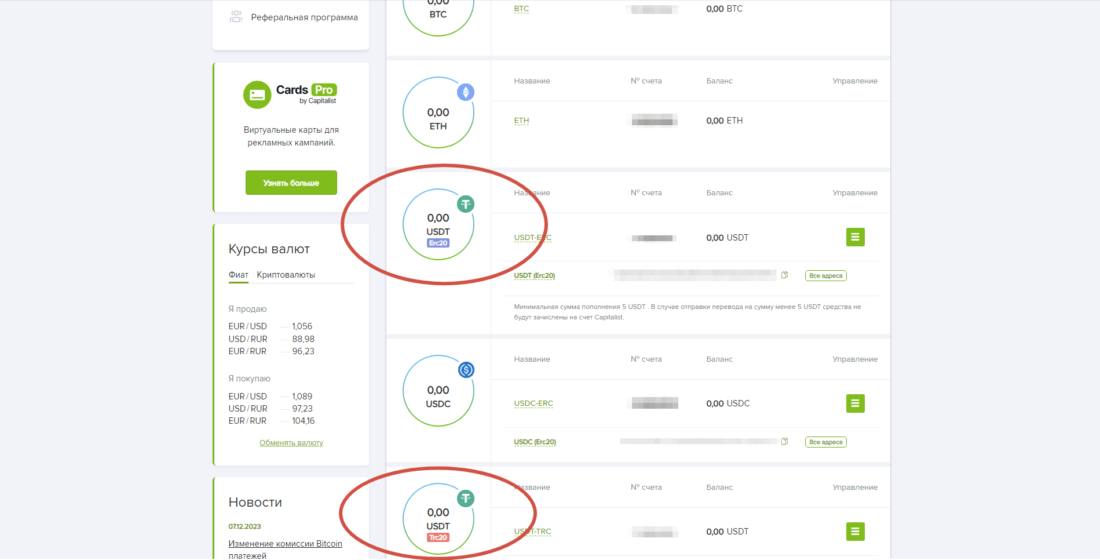Viewport: 1100px width, 560px height.
Task: Open the USDC-ERC account link
Action: (x=533, y=404)
